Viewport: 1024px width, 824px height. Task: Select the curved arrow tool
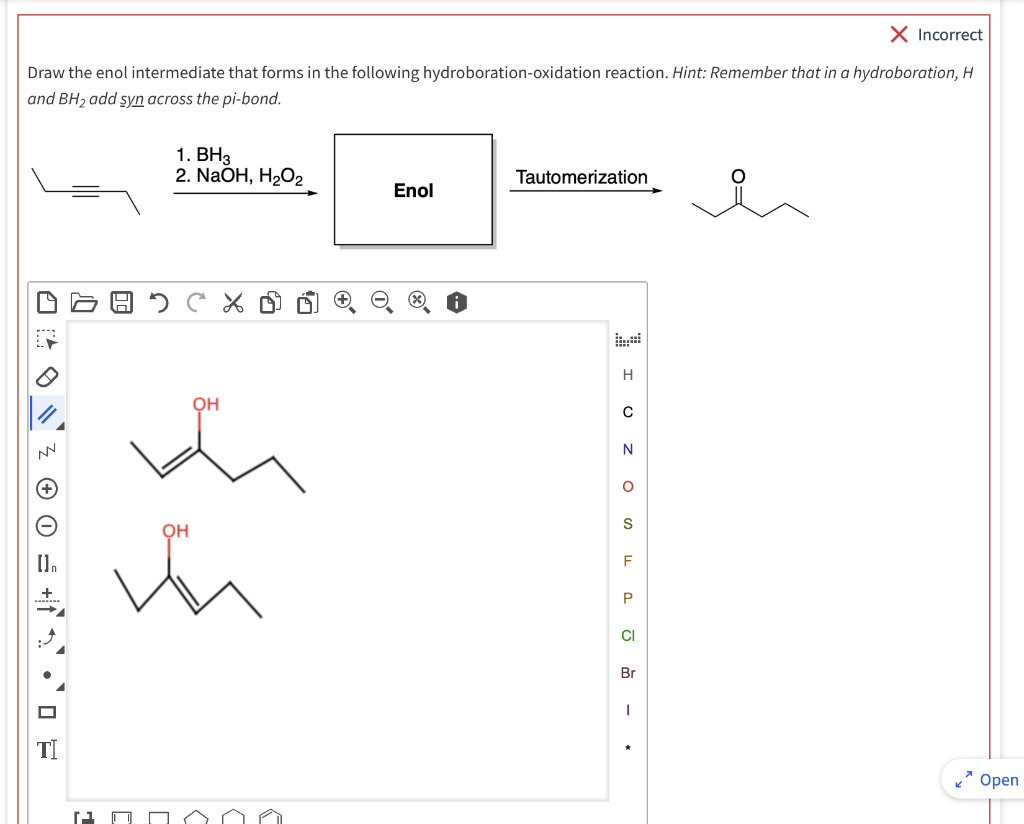45,637
